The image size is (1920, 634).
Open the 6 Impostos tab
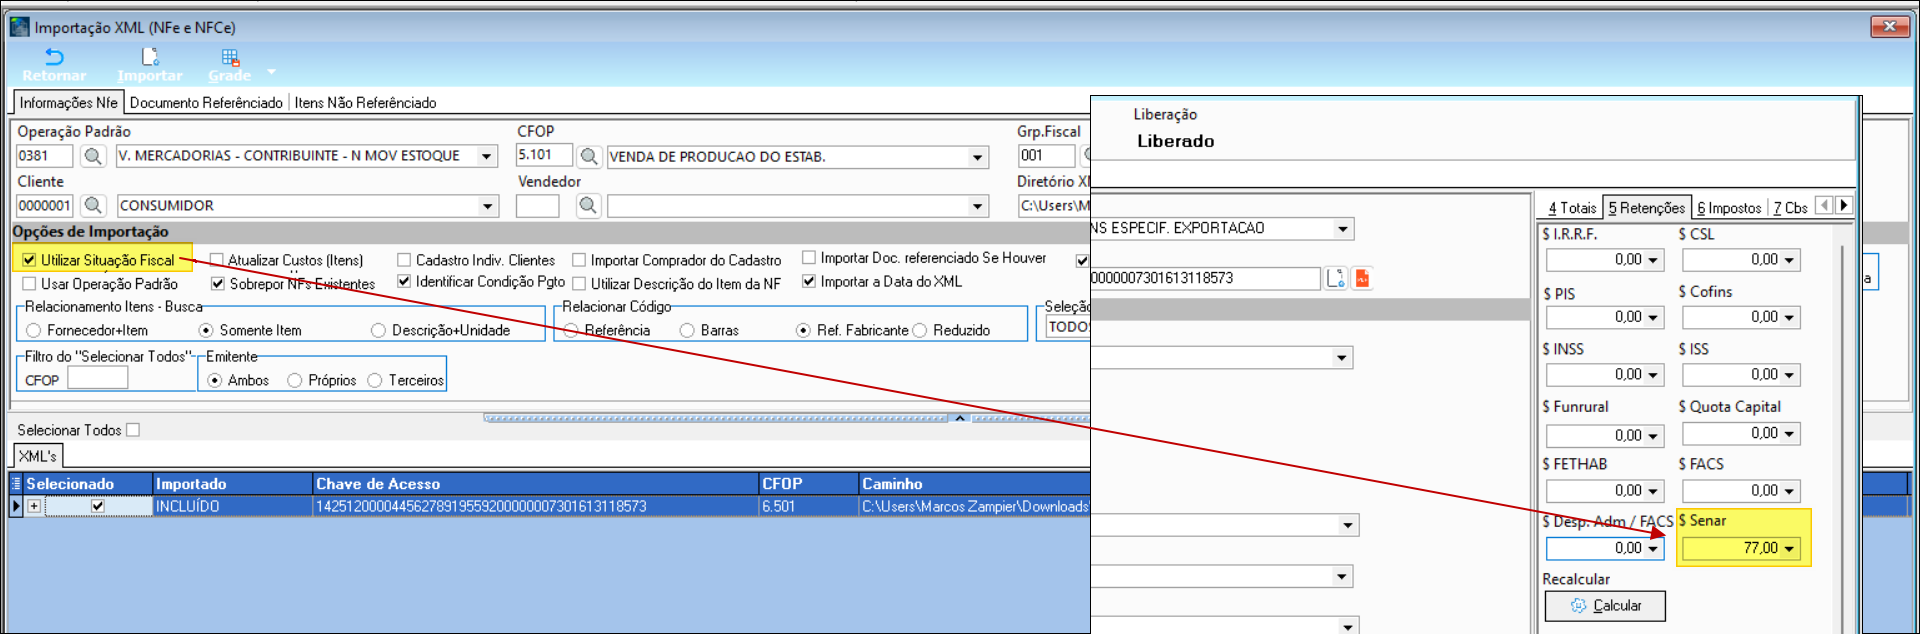pos(1728,208)
